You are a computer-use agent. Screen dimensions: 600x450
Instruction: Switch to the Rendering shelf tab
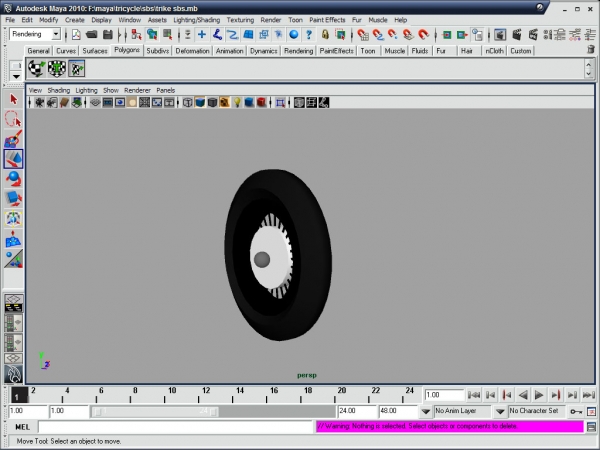click(298, 51)
